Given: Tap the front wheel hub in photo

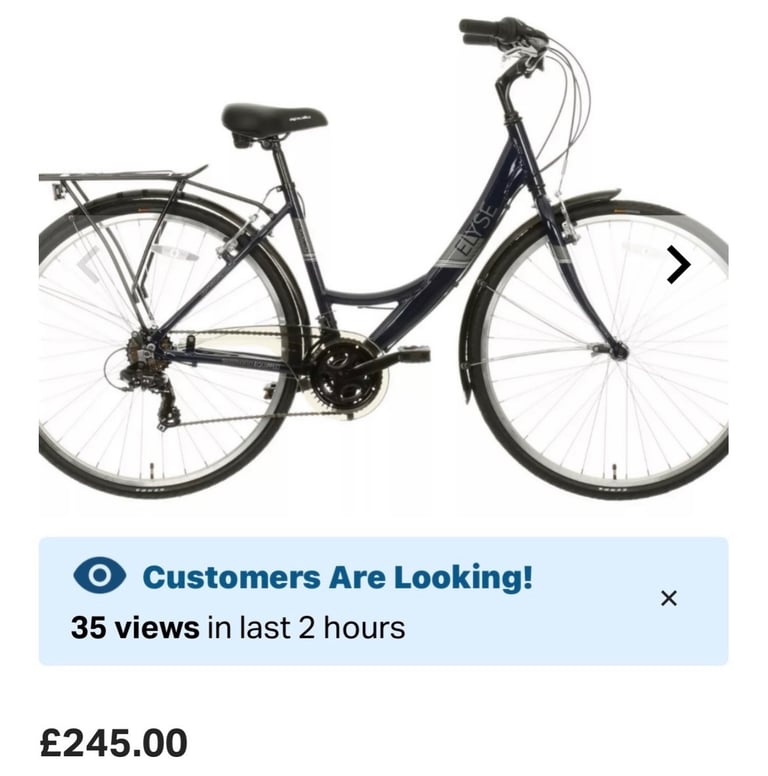Looking at the screenshot, I should click(619, 352).
